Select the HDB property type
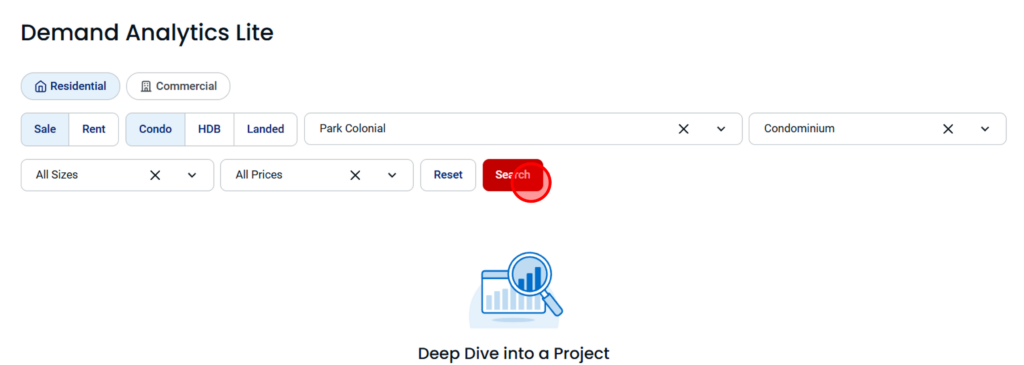Viewport: 1024px width, 365px height. [x=210, y=129]
